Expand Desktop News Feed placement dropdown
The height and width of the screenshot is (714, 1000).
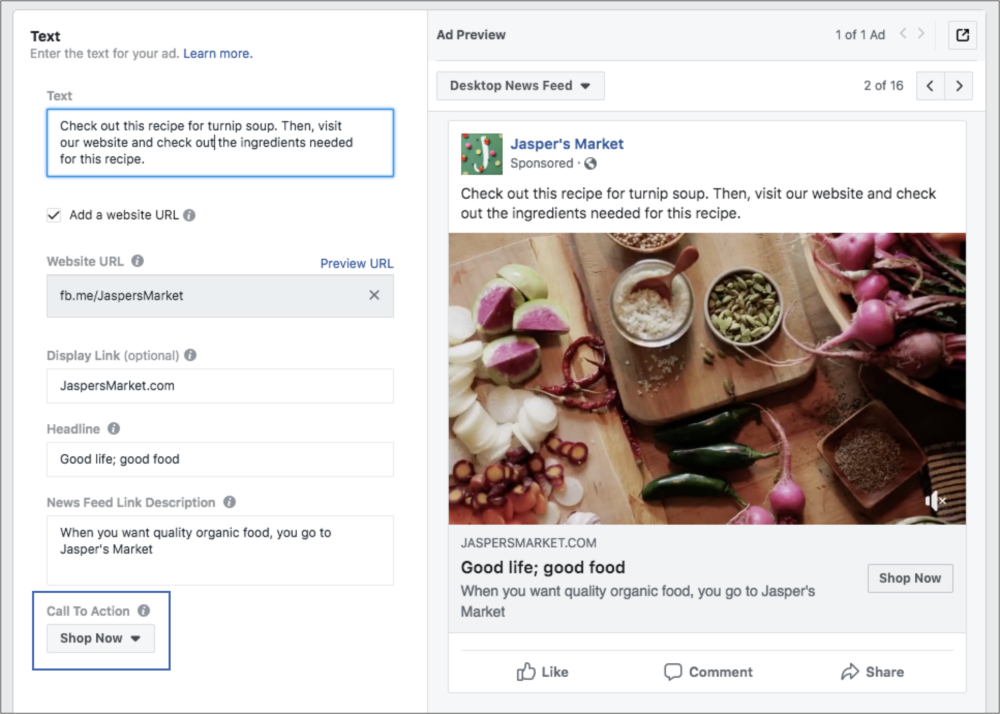520,86
